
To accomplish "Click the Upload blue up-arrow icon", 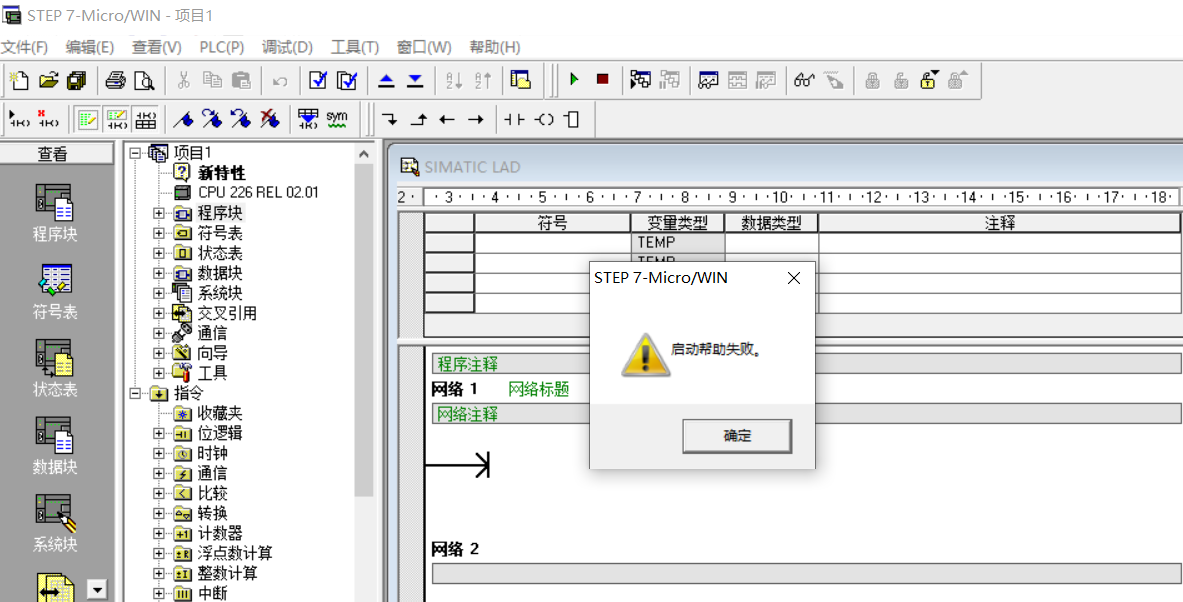I will (386, 80).
